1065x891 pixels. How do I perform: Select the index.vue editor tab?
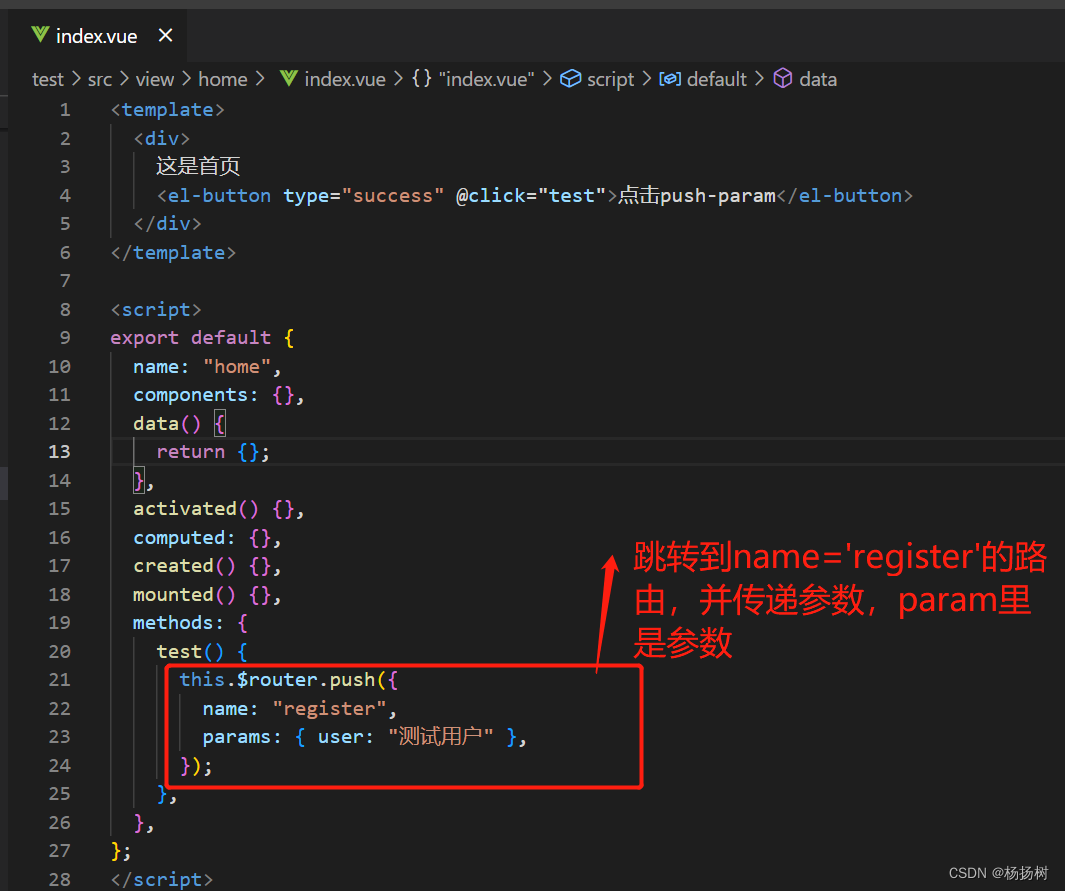point(98,36)
